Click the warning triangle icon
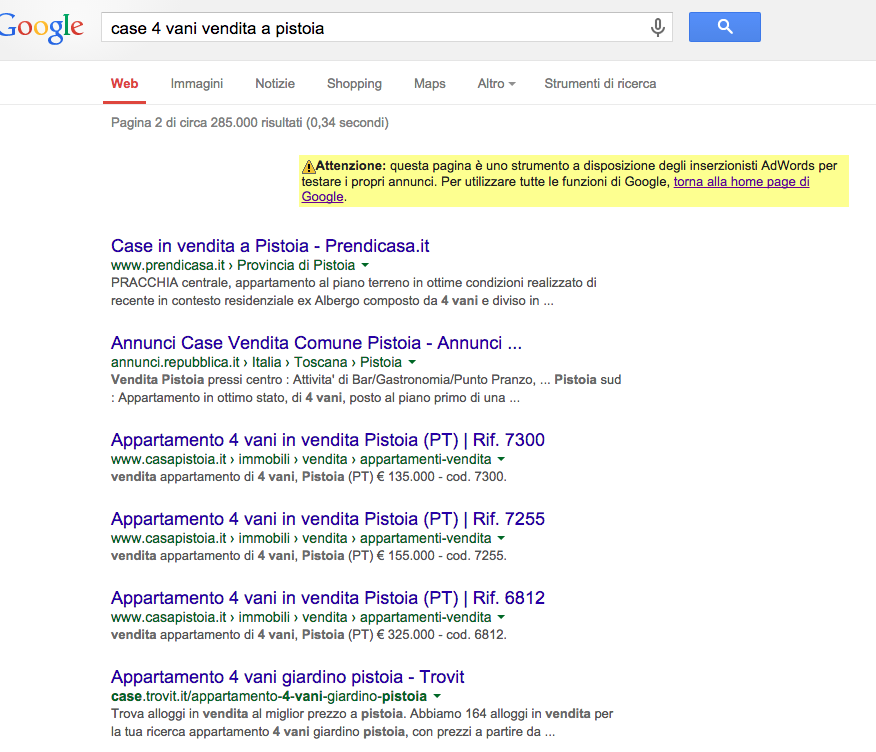 point(308,166)
